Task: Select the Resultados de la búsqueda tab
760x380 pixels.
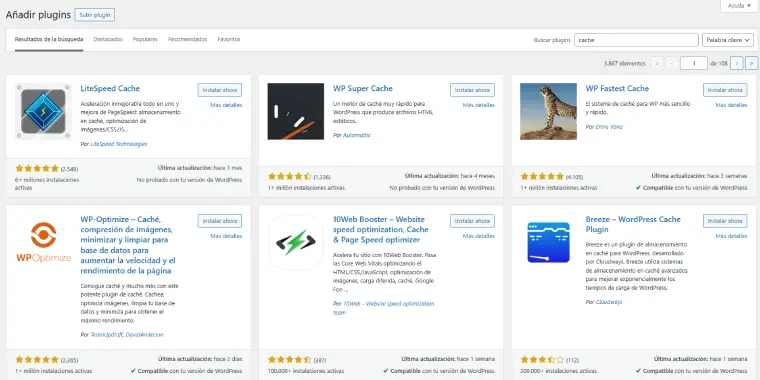Action: [x=49, y=39]
